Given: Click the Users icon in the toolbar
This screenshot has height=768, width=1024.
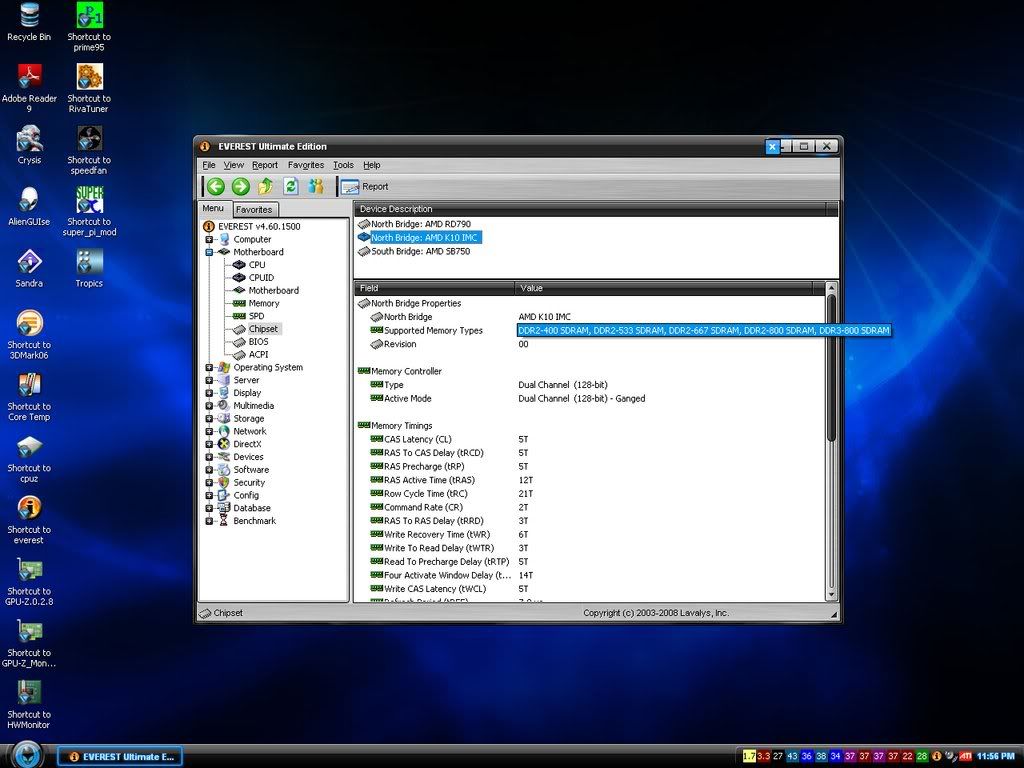Looking at the screenshot, I should coord(316,186).
